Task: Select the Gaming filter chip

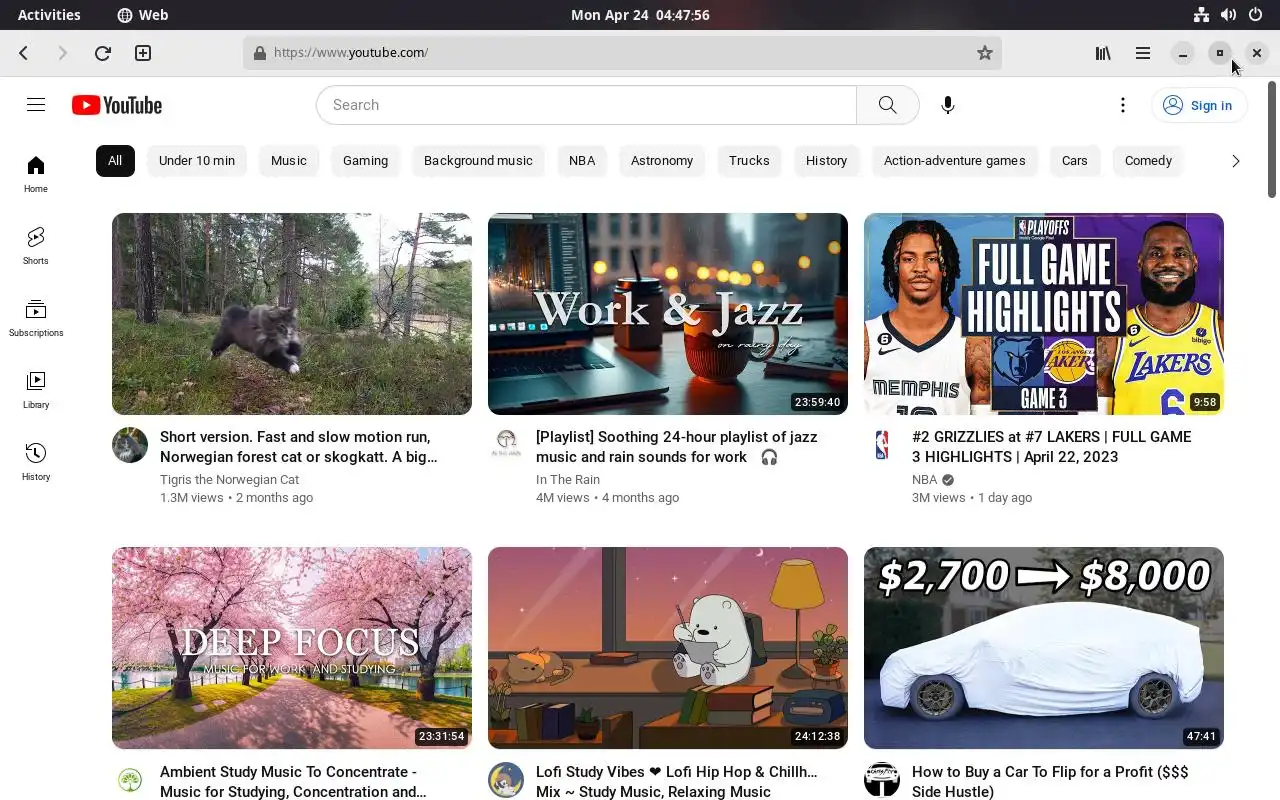Action: point(365,161)
